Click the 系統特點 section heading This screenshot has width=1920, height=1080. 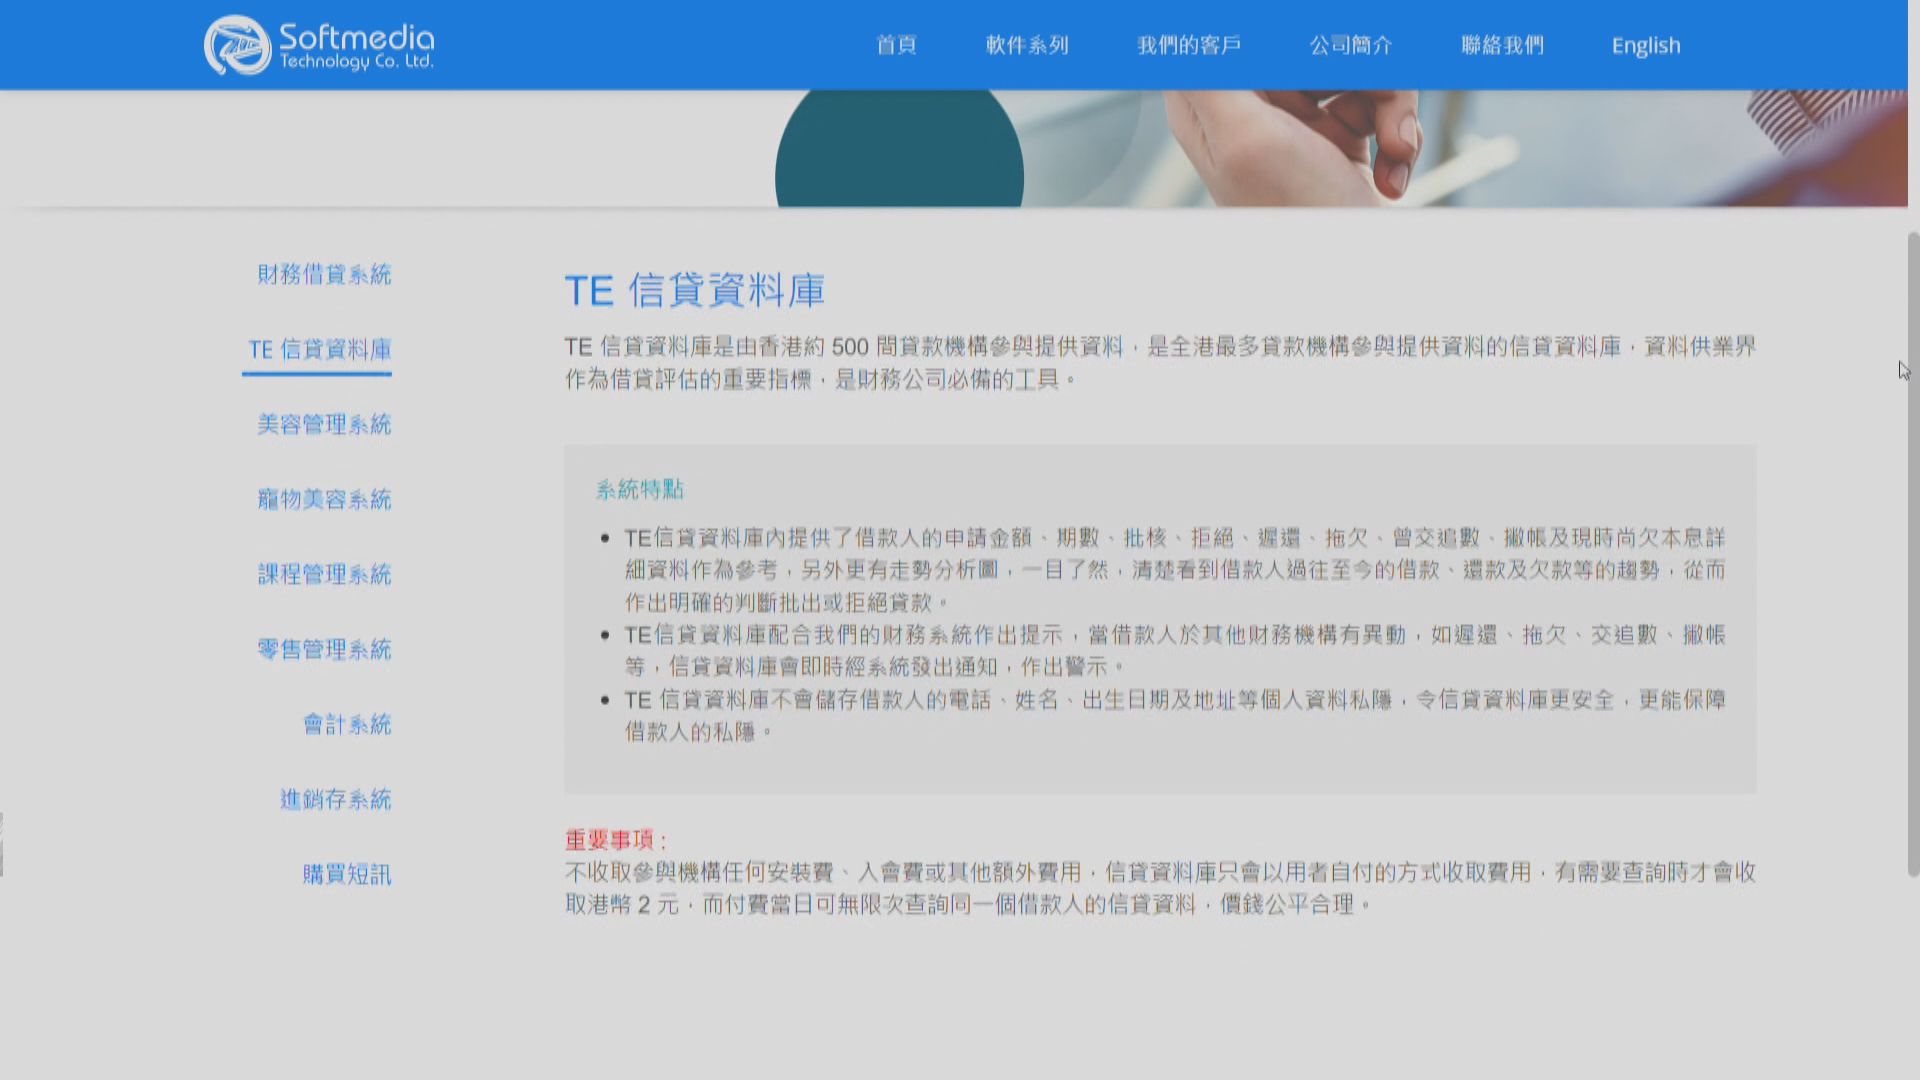click(x=639, y=489)
